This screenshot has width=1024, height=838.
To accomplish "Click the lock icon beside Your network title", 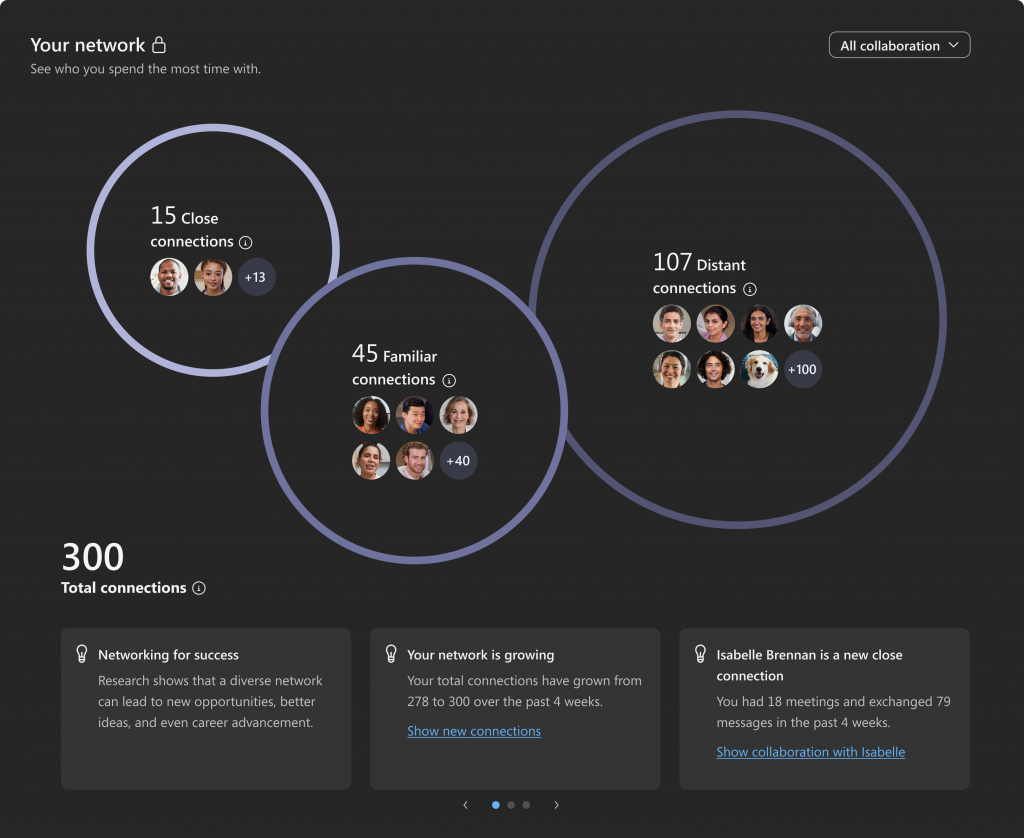I will (x=160, y=44).
